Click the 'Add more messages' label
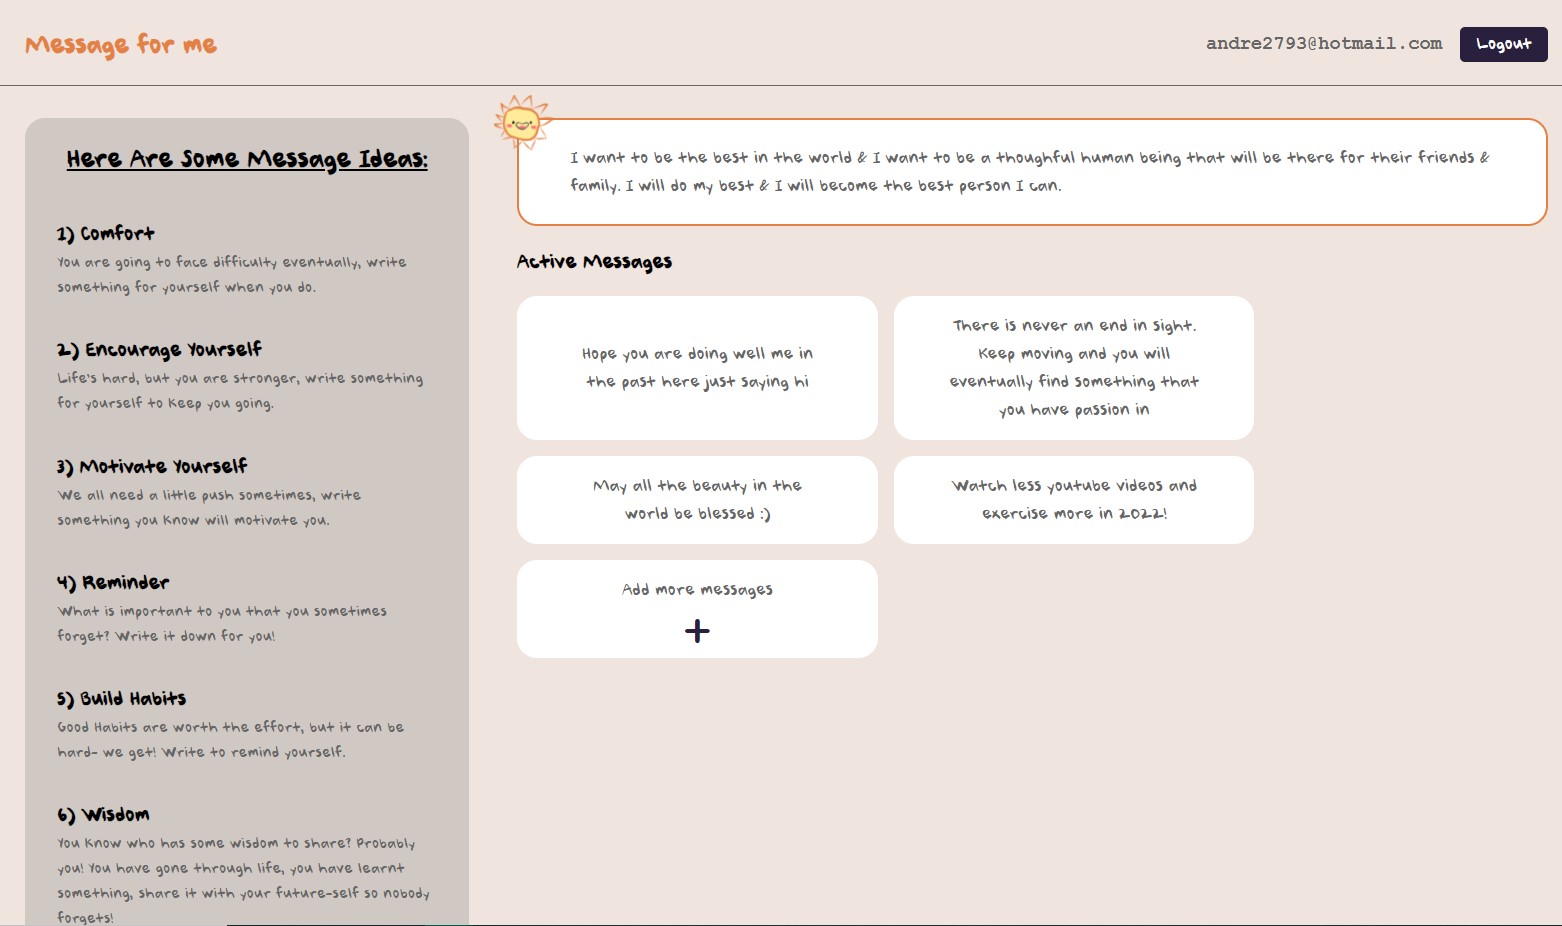This screenshot has height=926, width=1562. 697,590
